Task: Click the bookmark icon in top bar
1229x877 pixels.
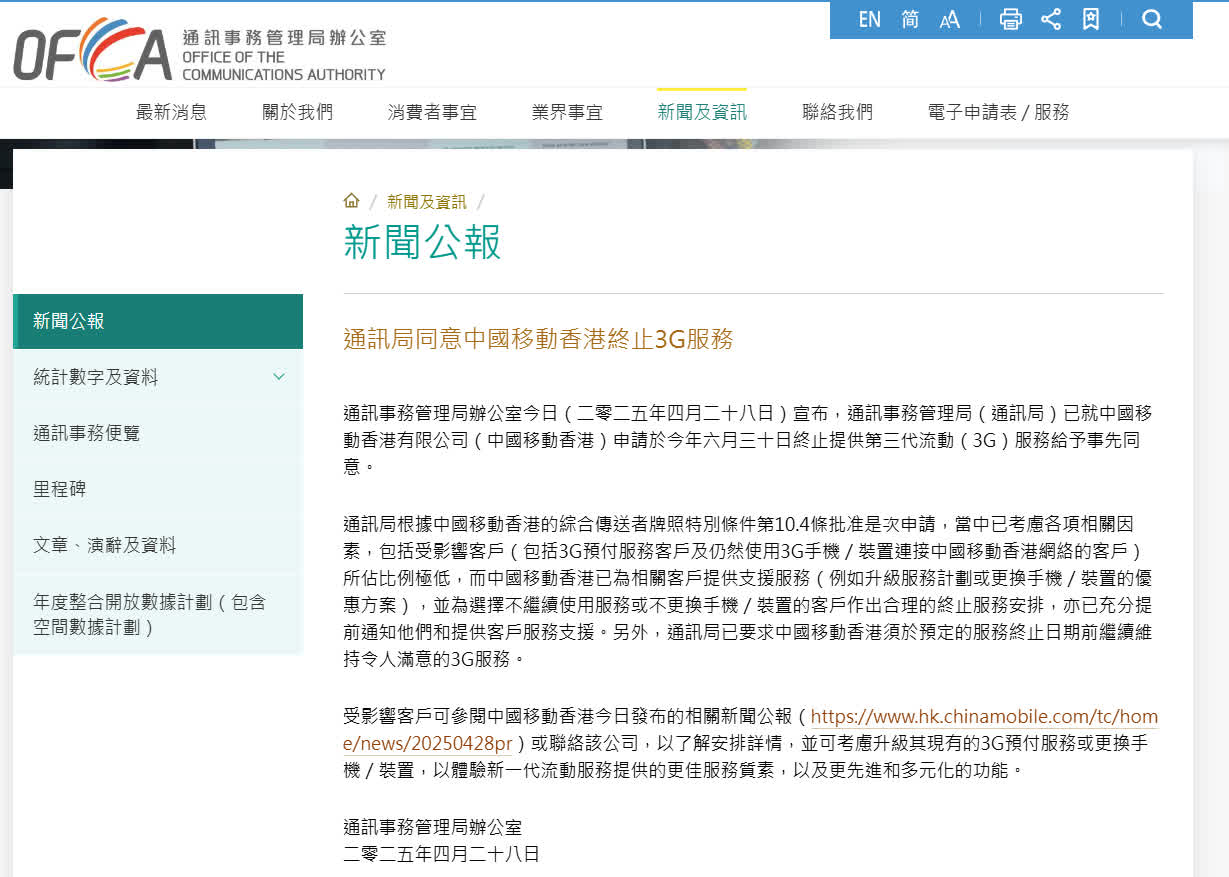Action: (x=1091, y=19)
